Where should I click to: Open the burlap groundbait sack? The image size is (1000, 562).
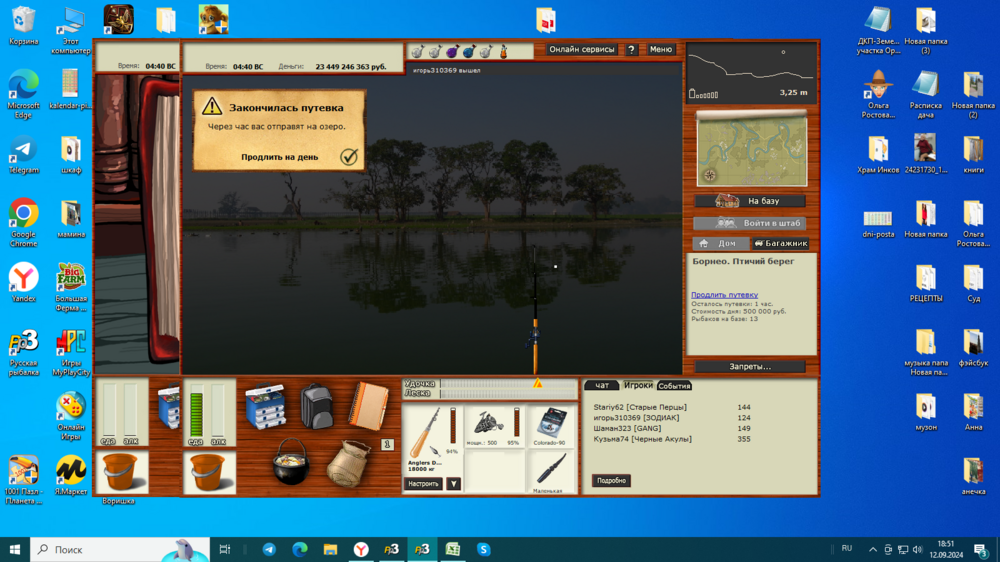pos(349,463)
